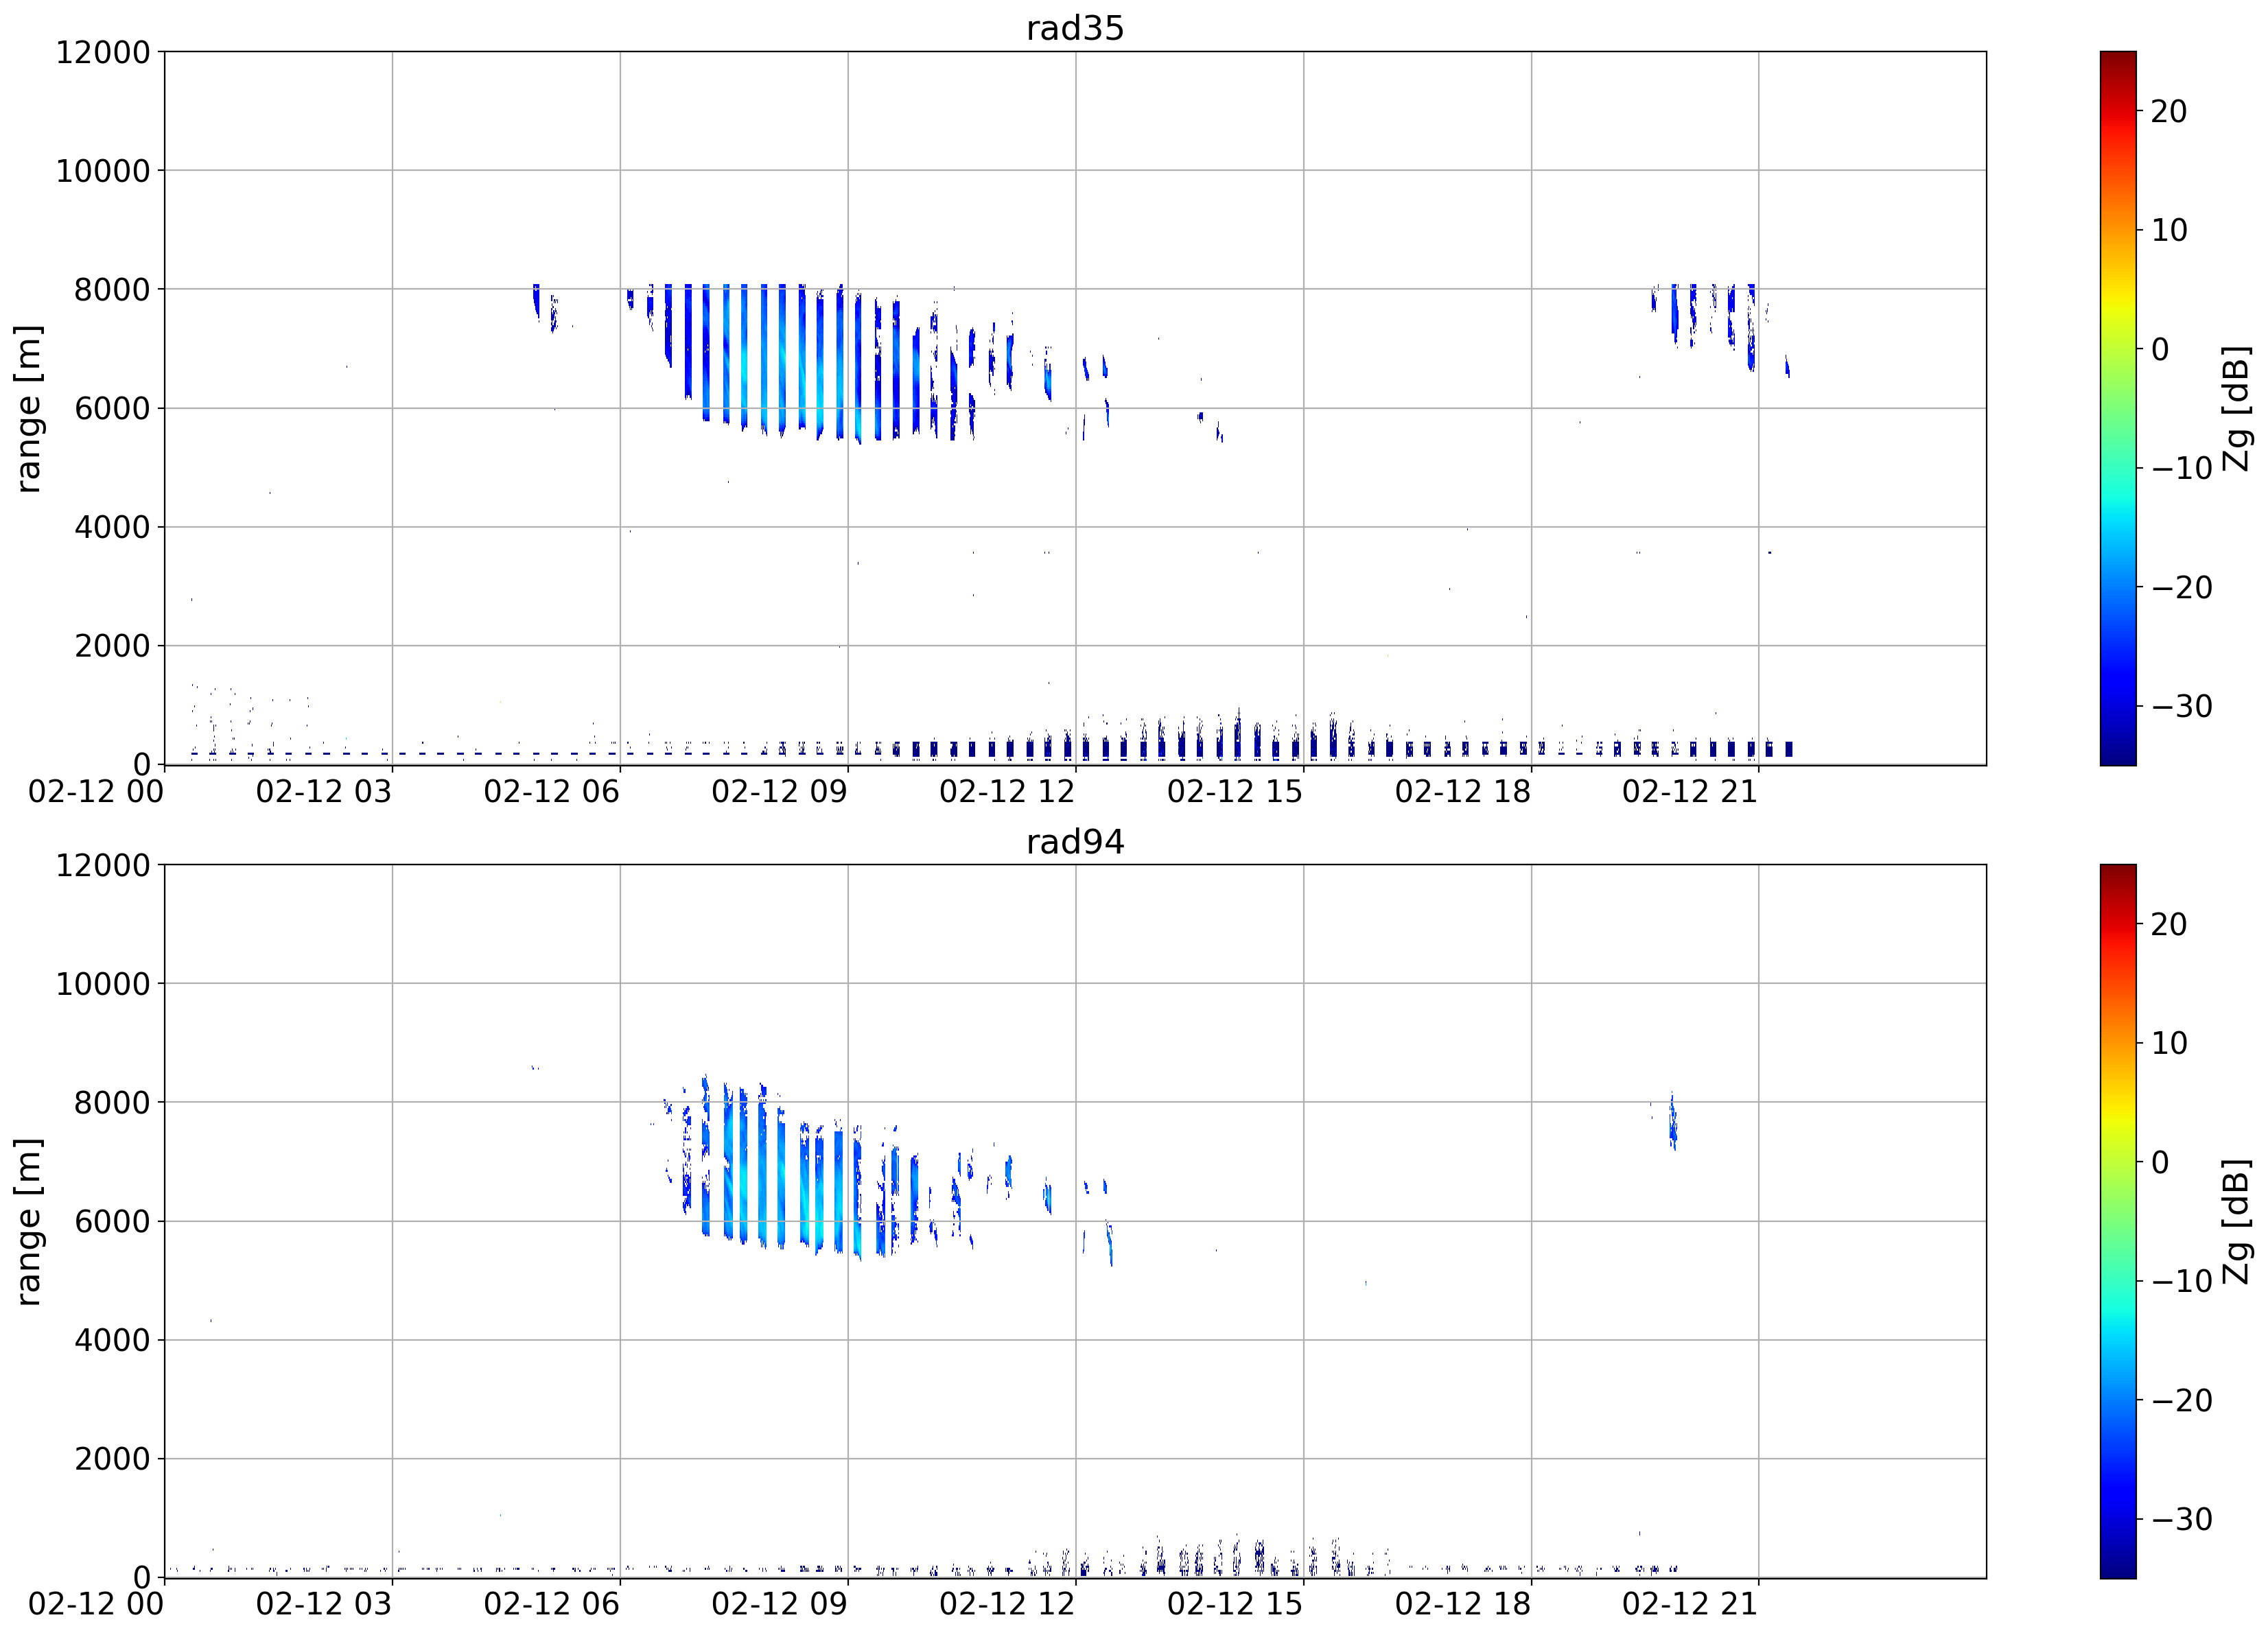Image resolution: width=2268 pixels, height=1635 pixels.
Task: Click the top colorbar at -30 dB
Action: point(2118,706)
